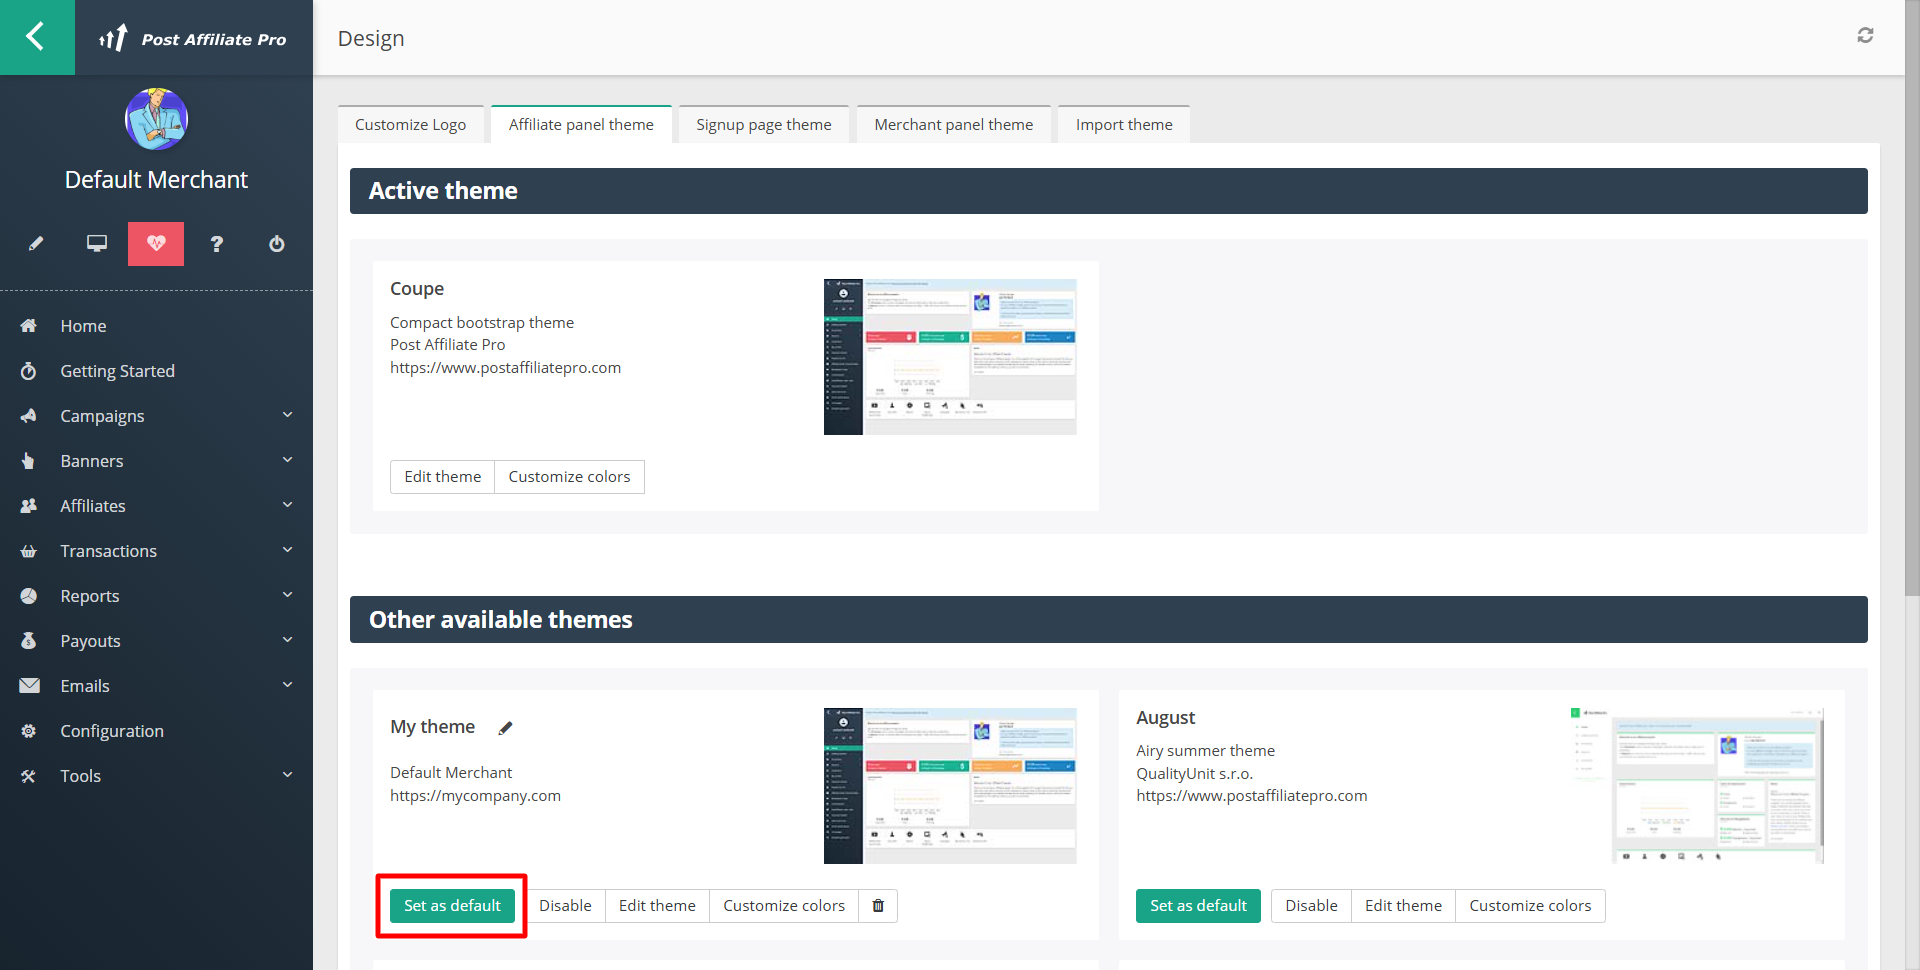Click the Affiliates people icon
The width and height of the screenshot is (1920, 970).
point(29,506)
